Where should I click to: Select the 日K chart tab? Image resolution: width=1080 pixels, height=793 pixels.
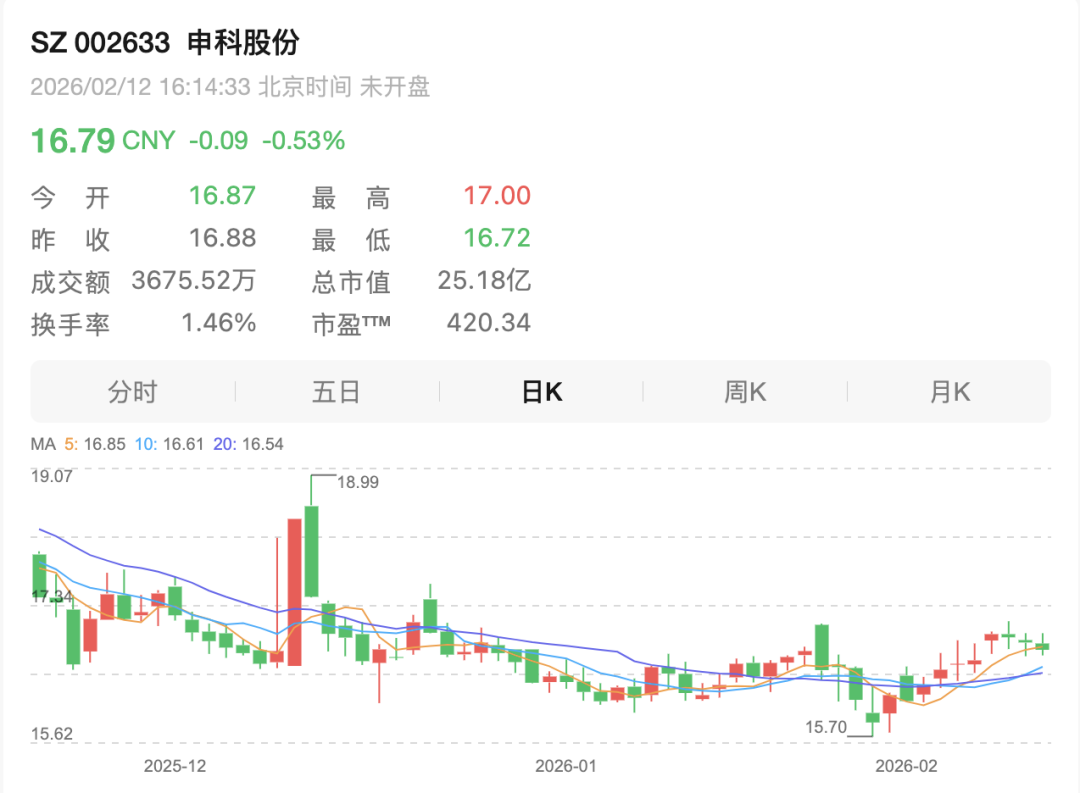pyautogui.click(x=542, y=392)
